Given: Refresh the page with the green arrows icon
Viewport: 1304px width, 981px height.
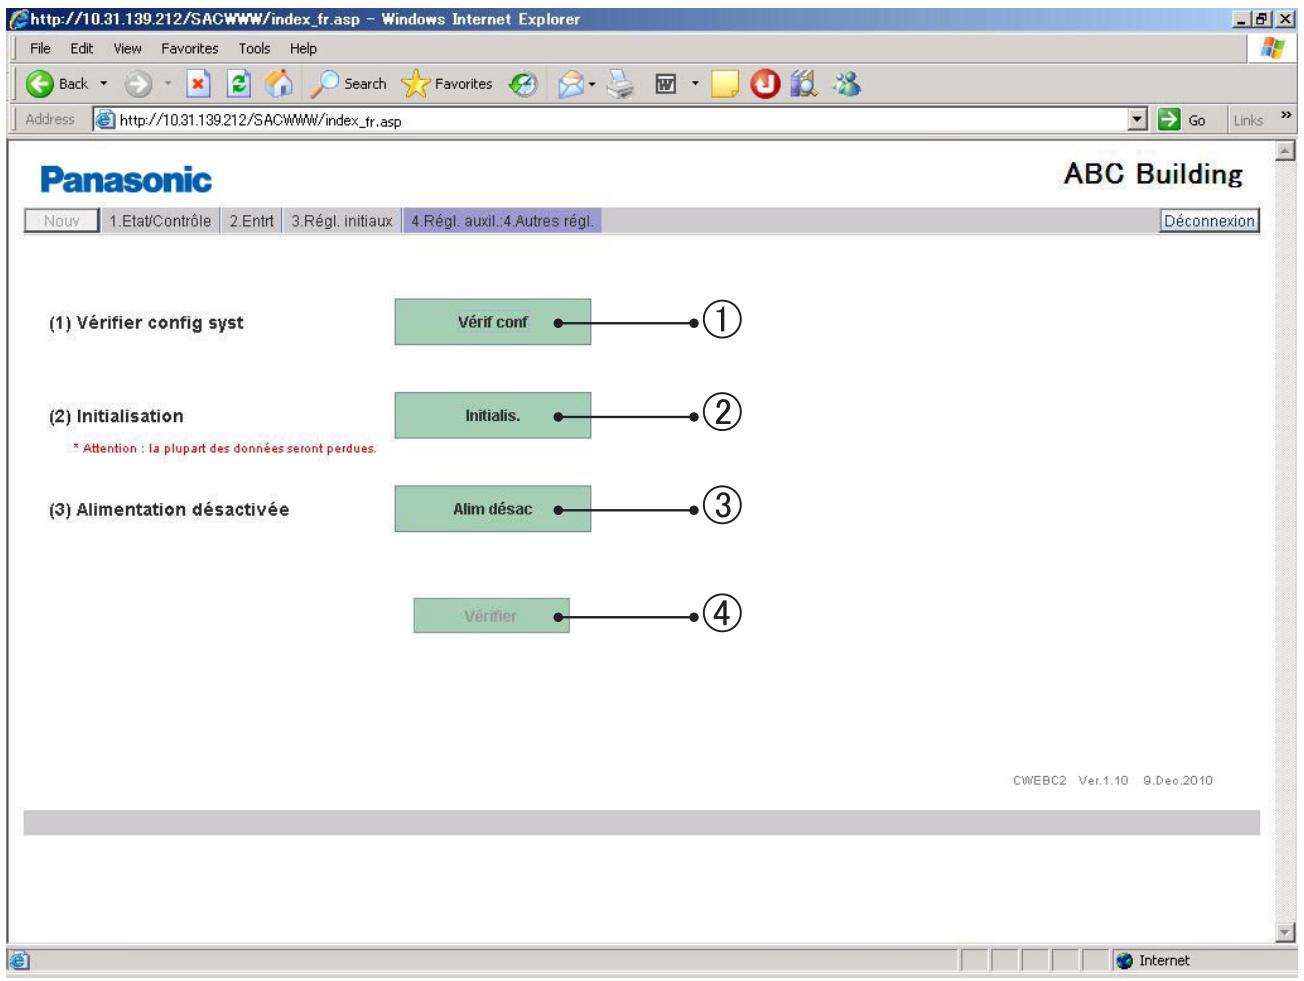Looking at the screenshot, I should pyautogui.click(x=238, y=84).
